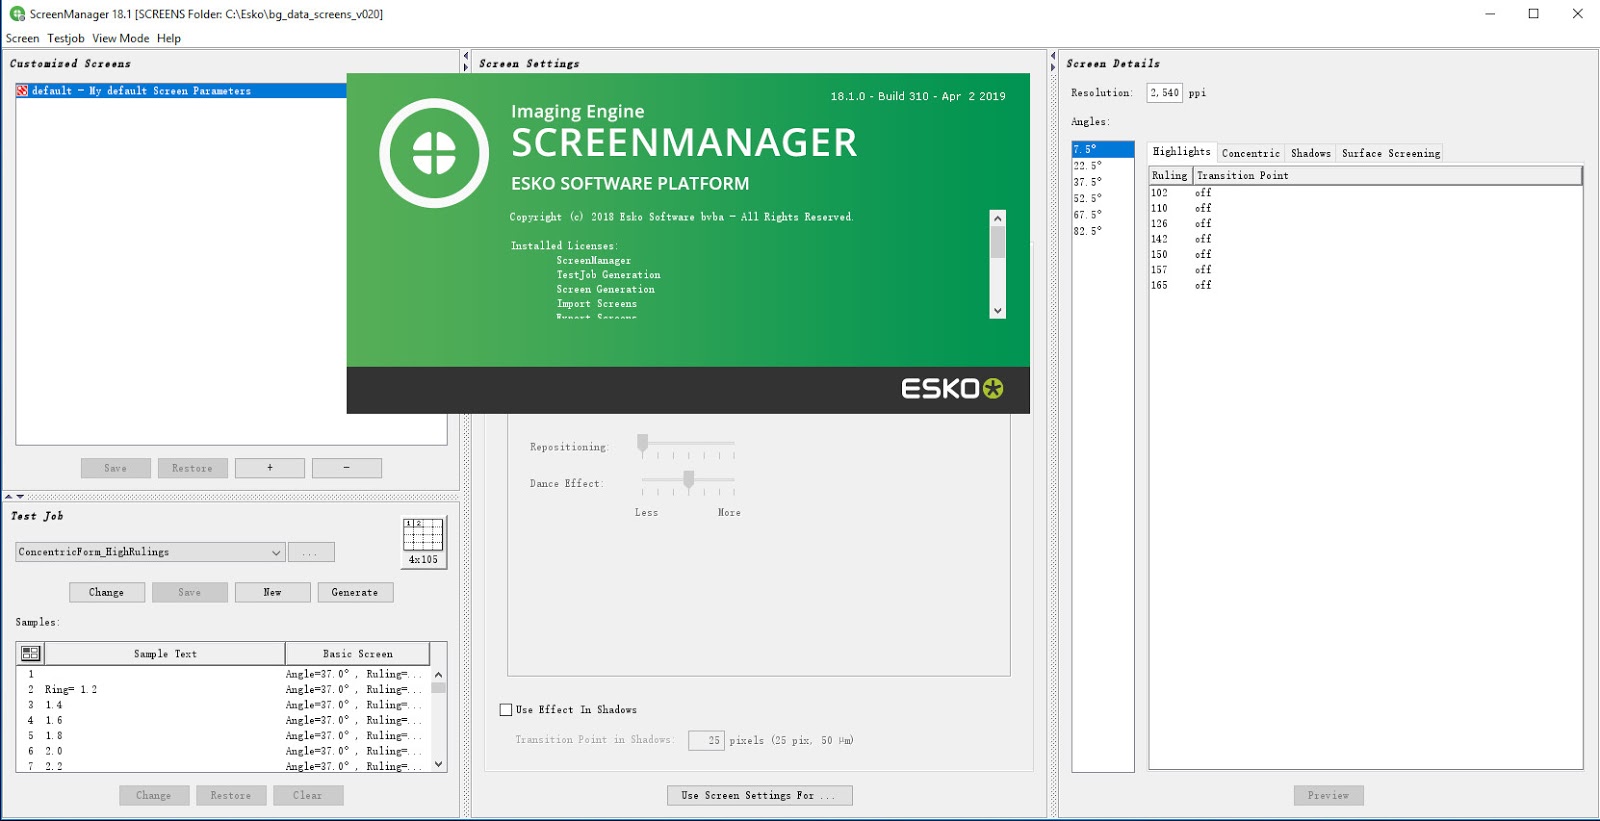Click the samples table layout icon in header
This screenshot has width=1600, height=821.
pos(31,654)
